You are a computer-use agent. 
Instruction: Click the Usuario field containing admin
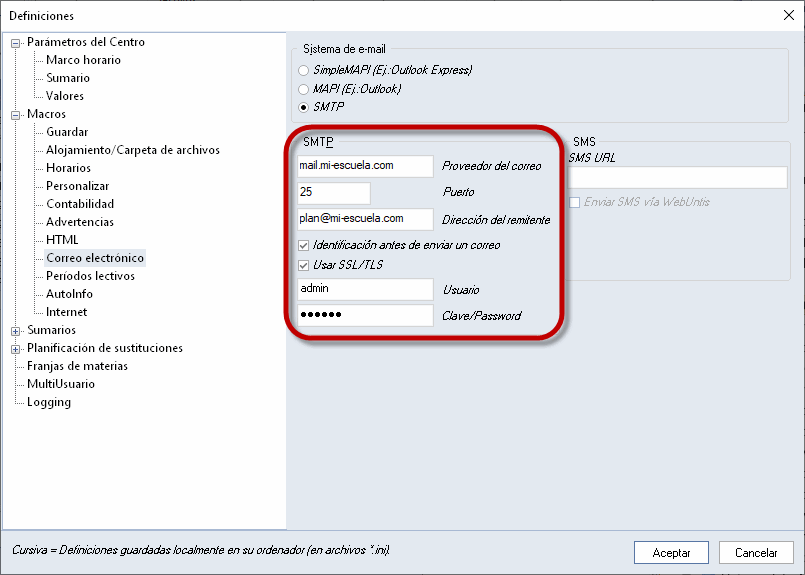365,289
